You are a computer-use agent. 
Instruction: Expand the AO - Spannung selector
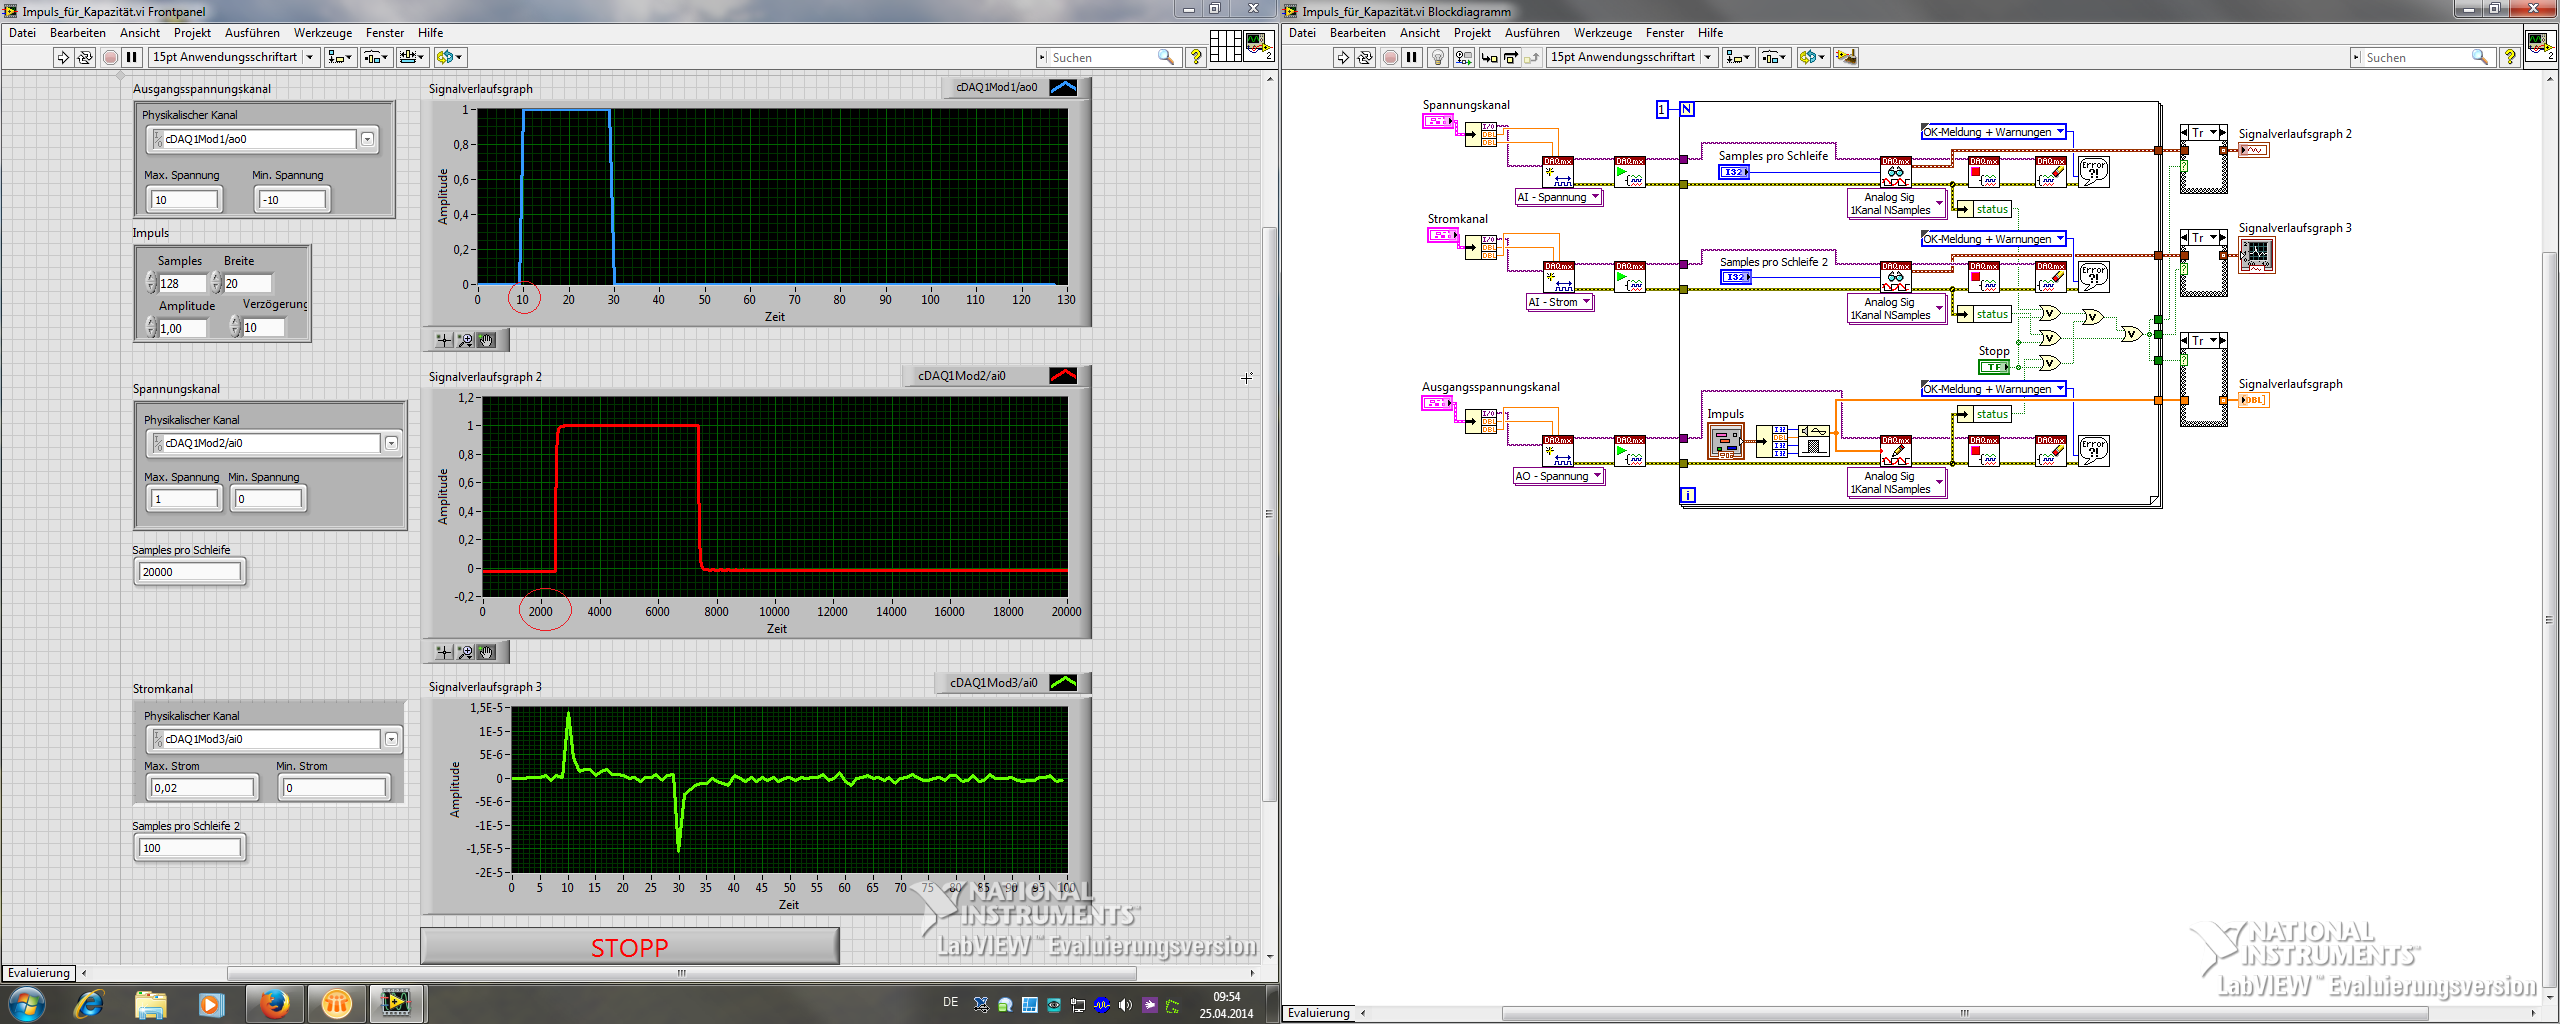[x=1597, y=477]
